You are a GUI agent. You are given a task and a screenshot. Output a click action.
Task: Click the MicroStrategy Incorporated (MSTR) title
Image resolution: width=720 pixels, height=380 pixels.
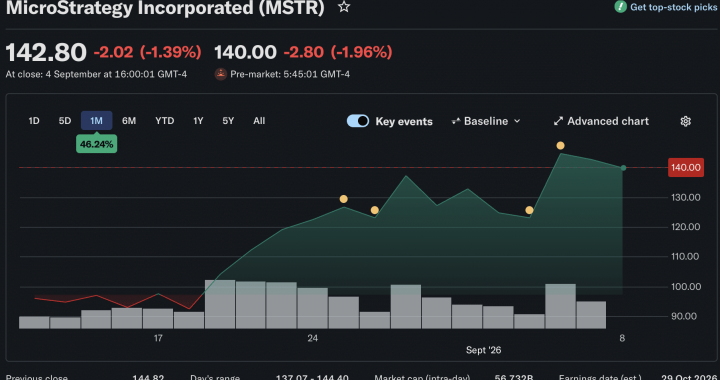[165, 7]
